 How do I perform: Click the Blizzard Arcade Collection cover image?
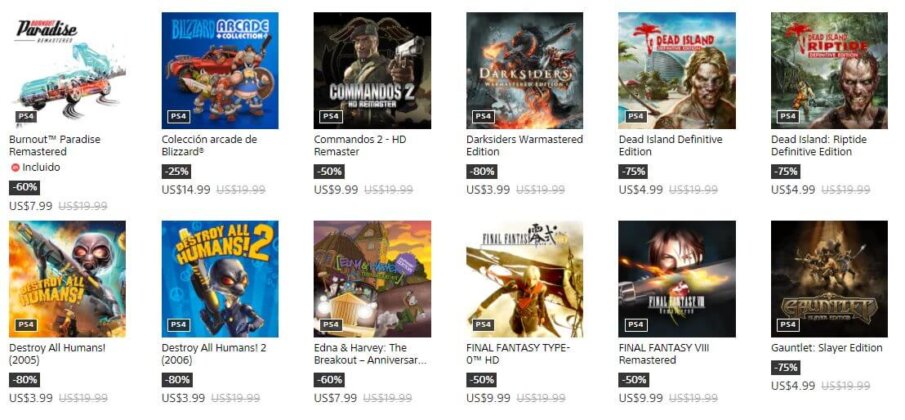pyautogui.click(x=220, y=70)
